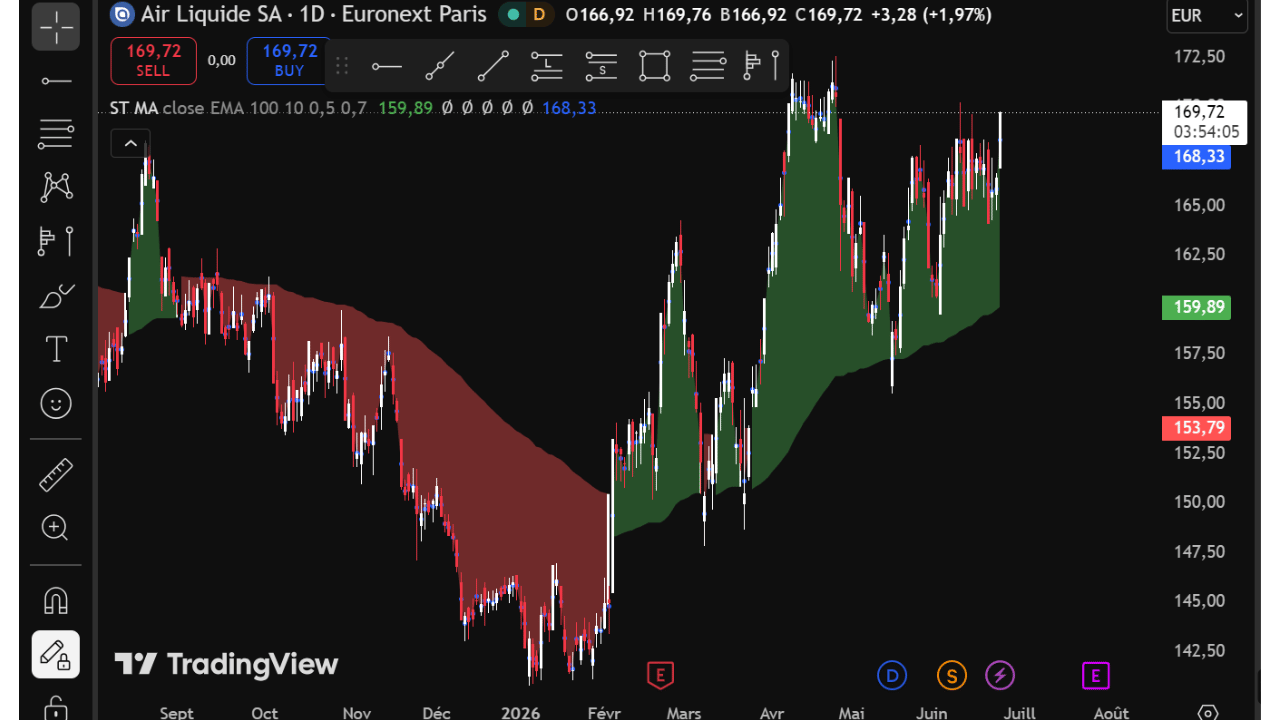Image resolution: width=1280 pixels, height=720 pixels.
Task: Click the orange S split marker
Action: 951,676
